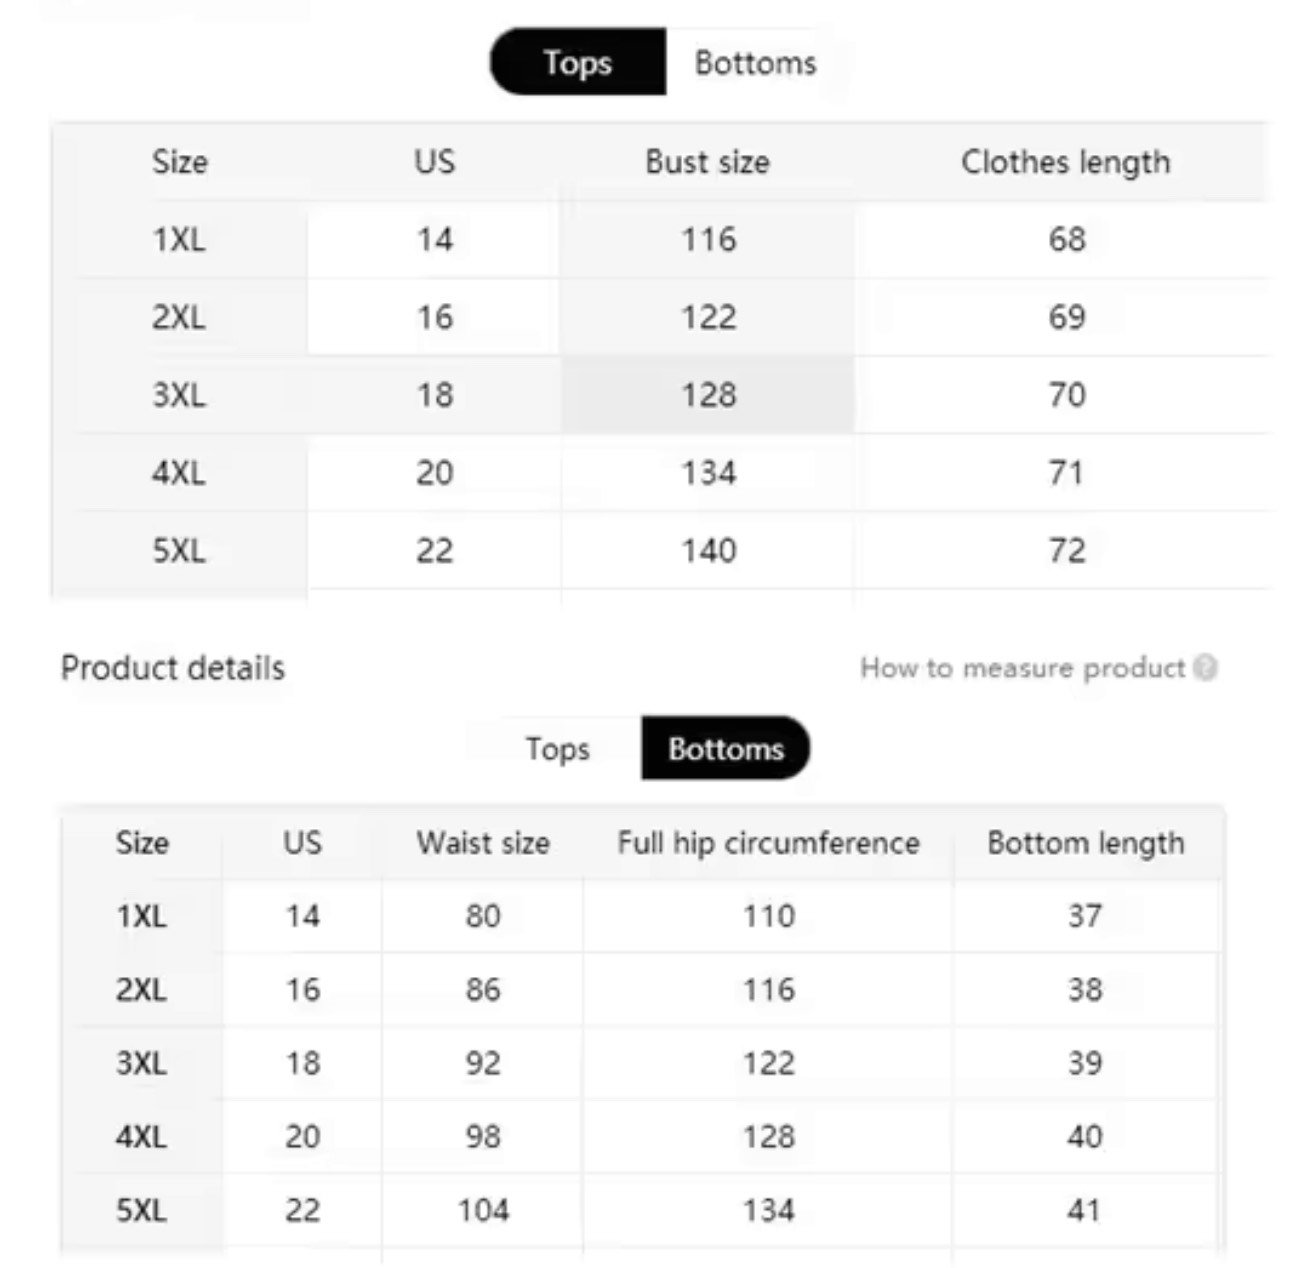Click the Bottom length column header
The height and width of the screenshot is (1268, 1290).
1085,843
